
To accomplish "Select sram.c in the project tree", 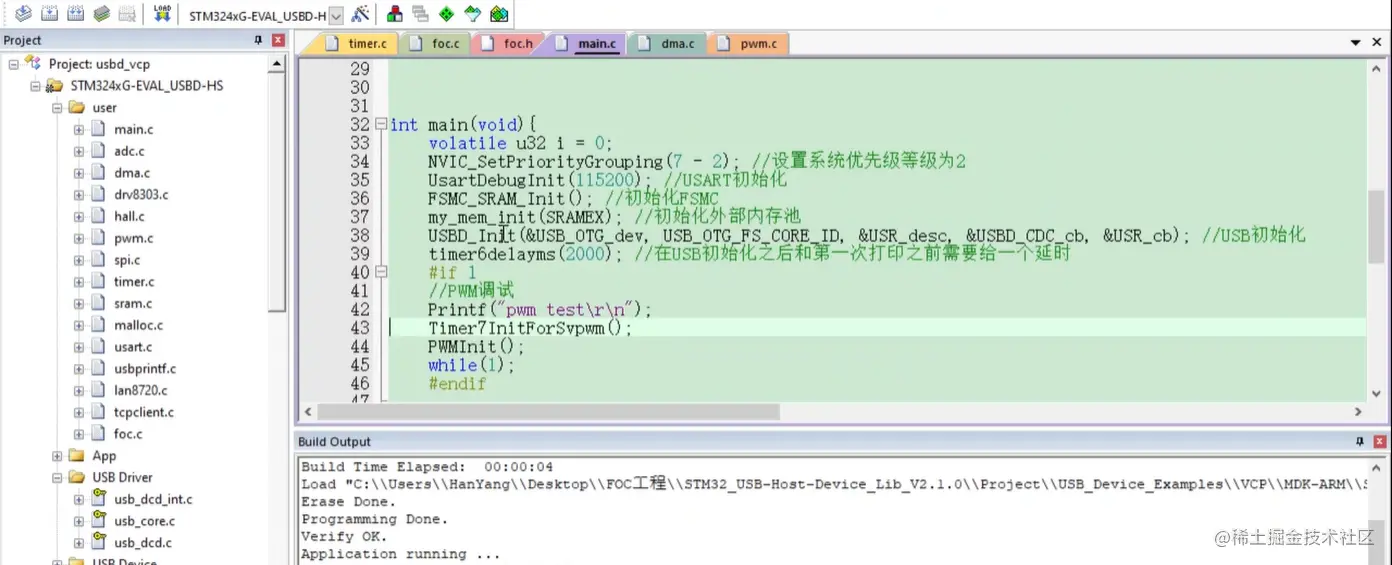I will click(133, 303).
